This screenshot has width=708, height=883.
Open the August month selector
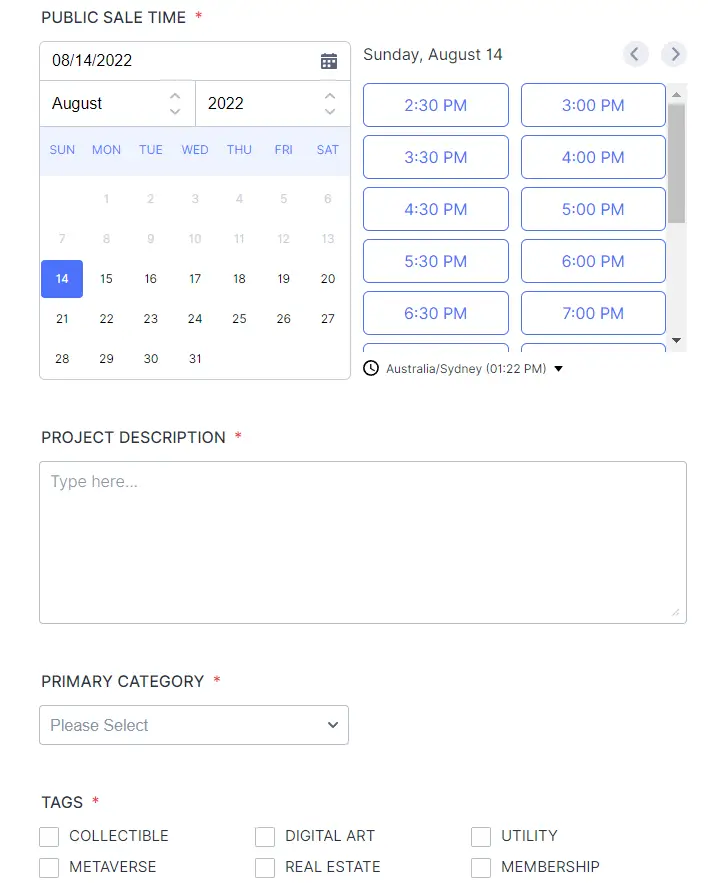(117, 104)
